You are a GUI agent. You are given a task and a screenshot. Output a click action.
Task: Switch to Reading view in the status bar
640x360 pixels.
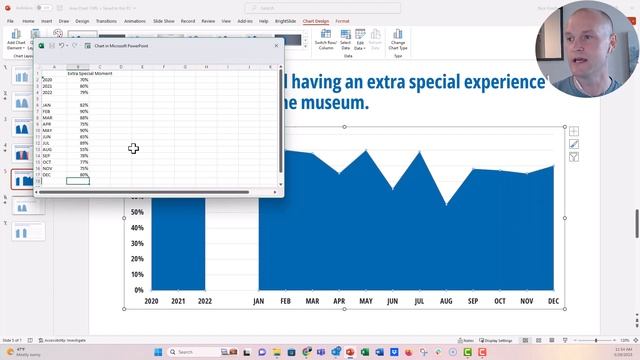[552, 340]
